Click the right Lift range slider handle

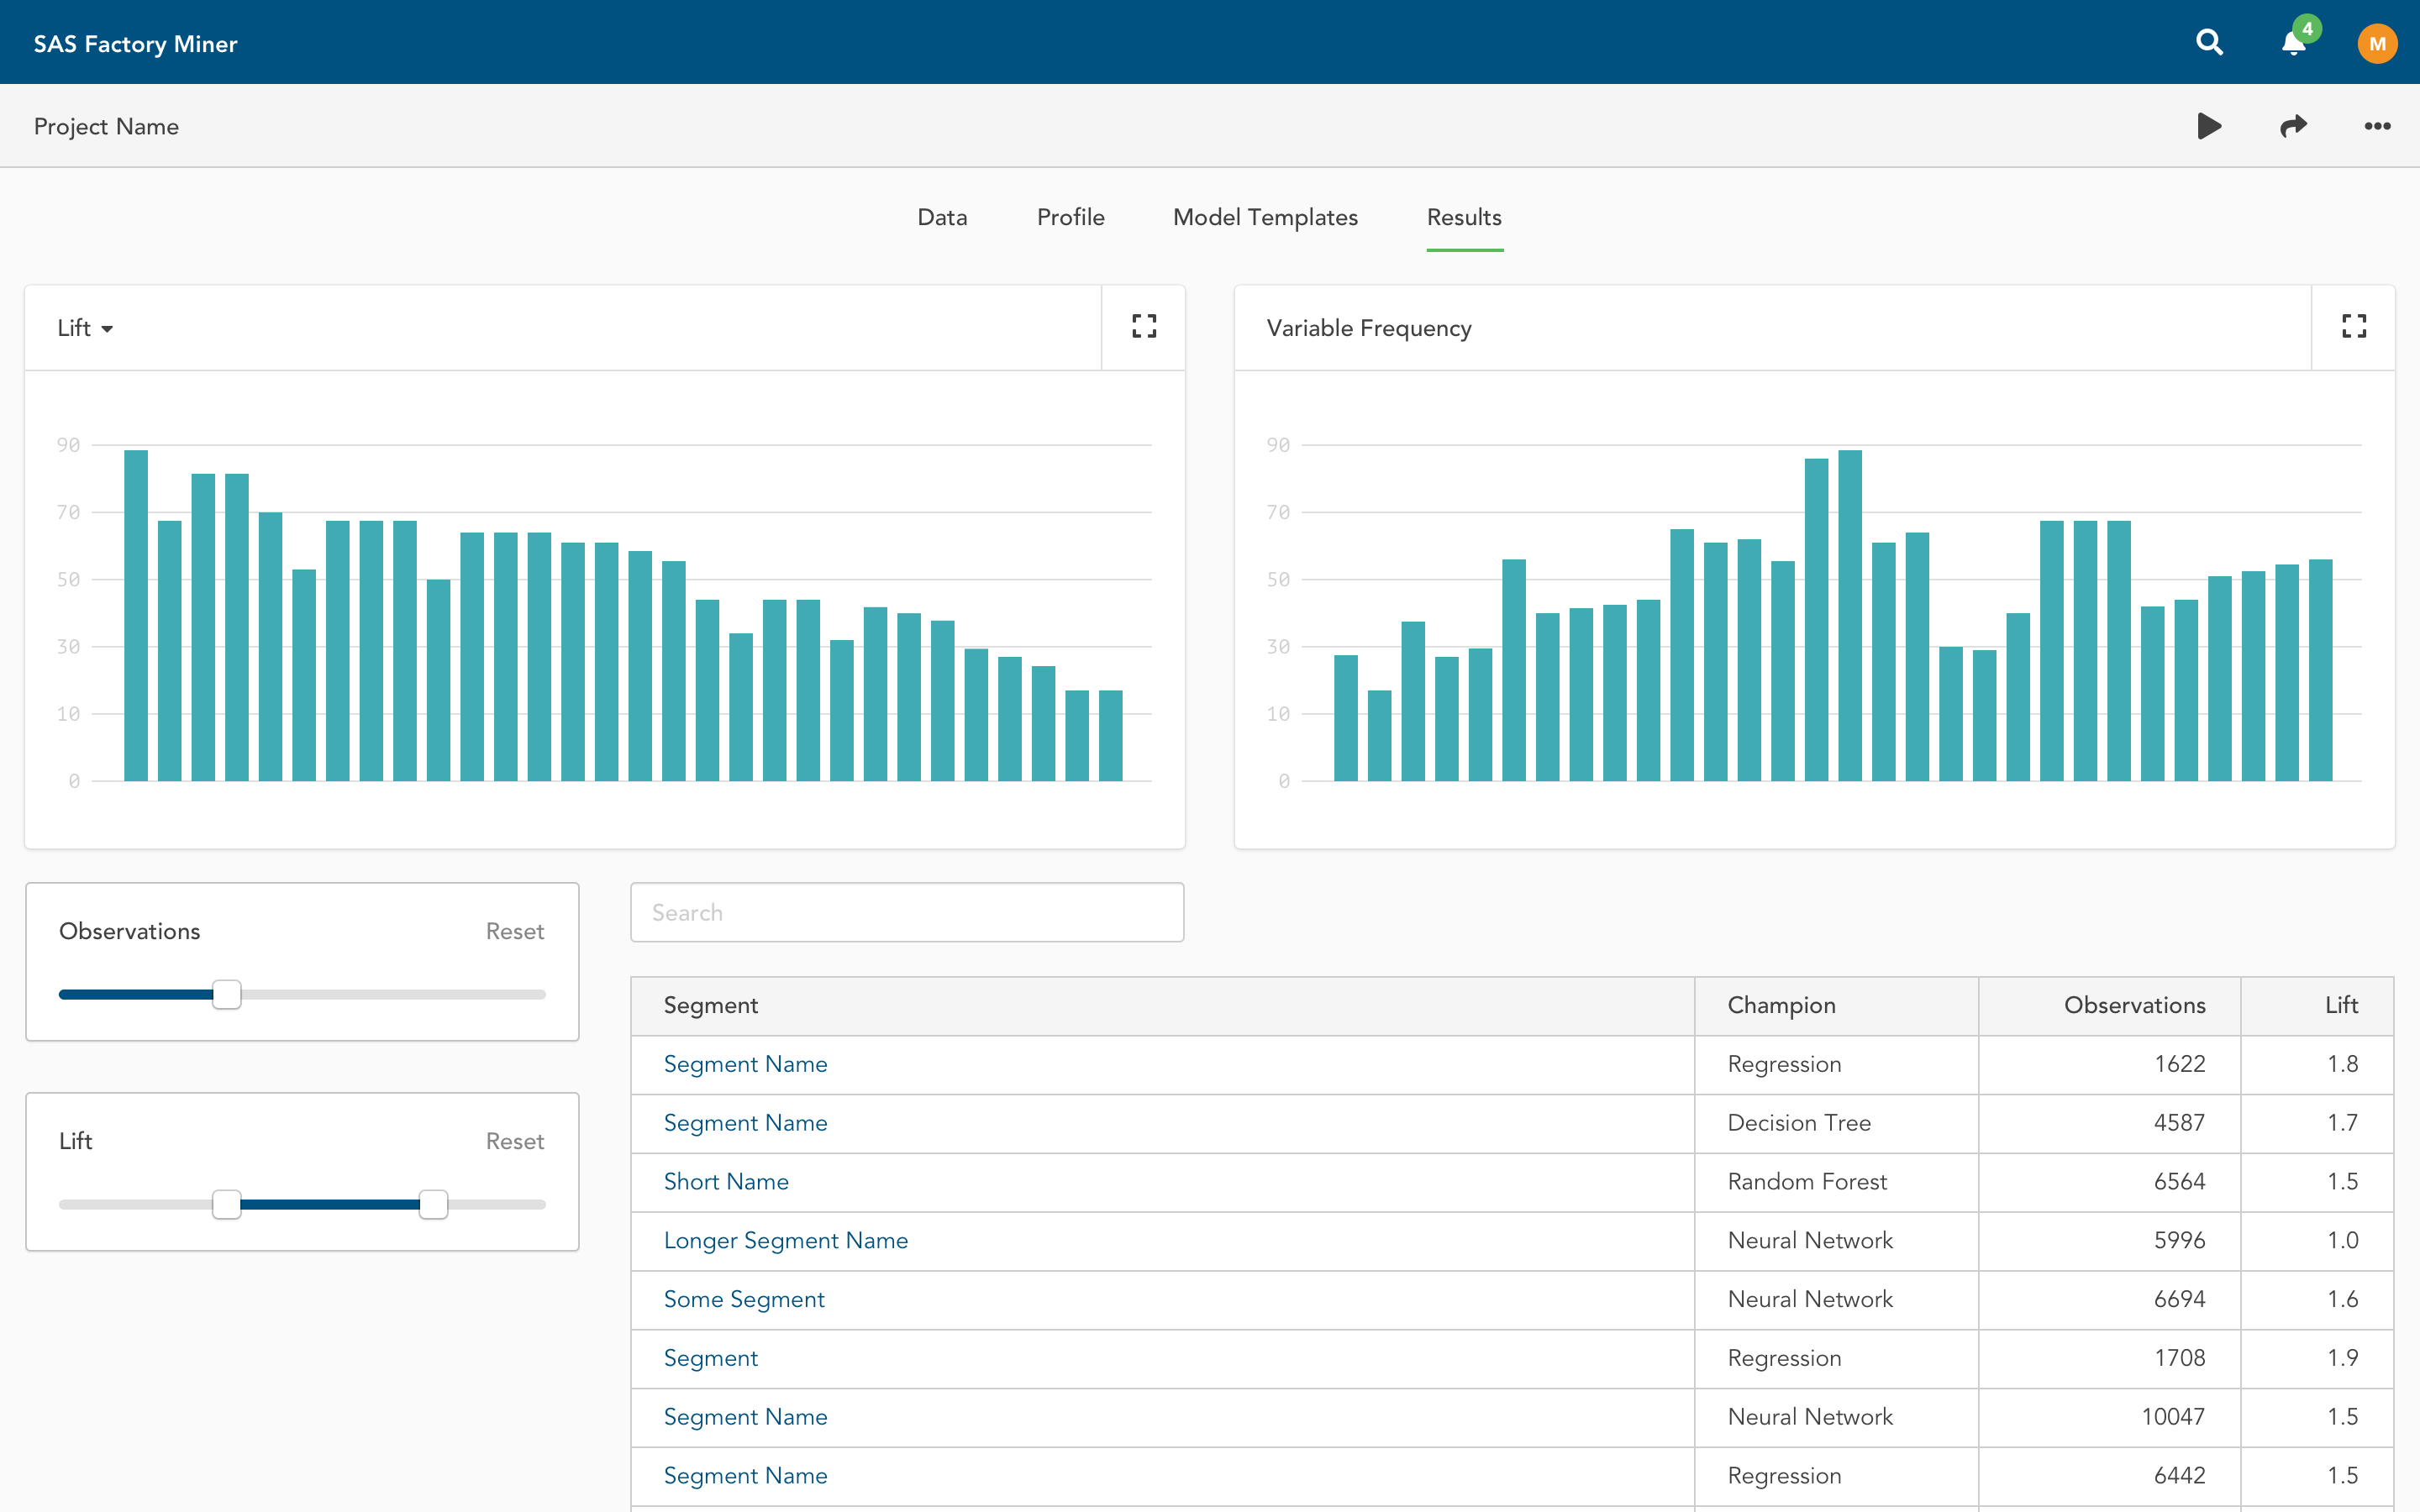[433, 1204]
